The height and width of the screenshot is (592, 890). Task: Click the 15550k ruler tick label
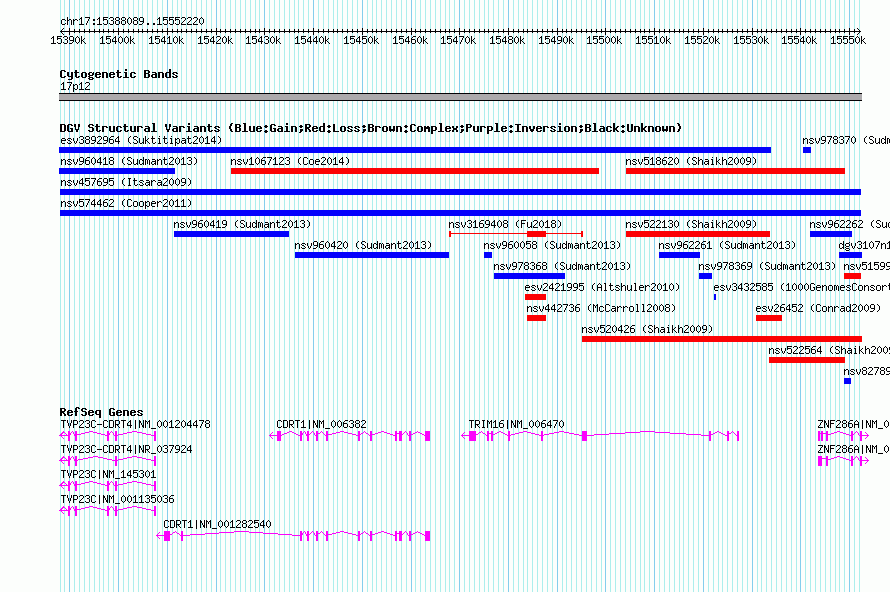click(848, 40)
